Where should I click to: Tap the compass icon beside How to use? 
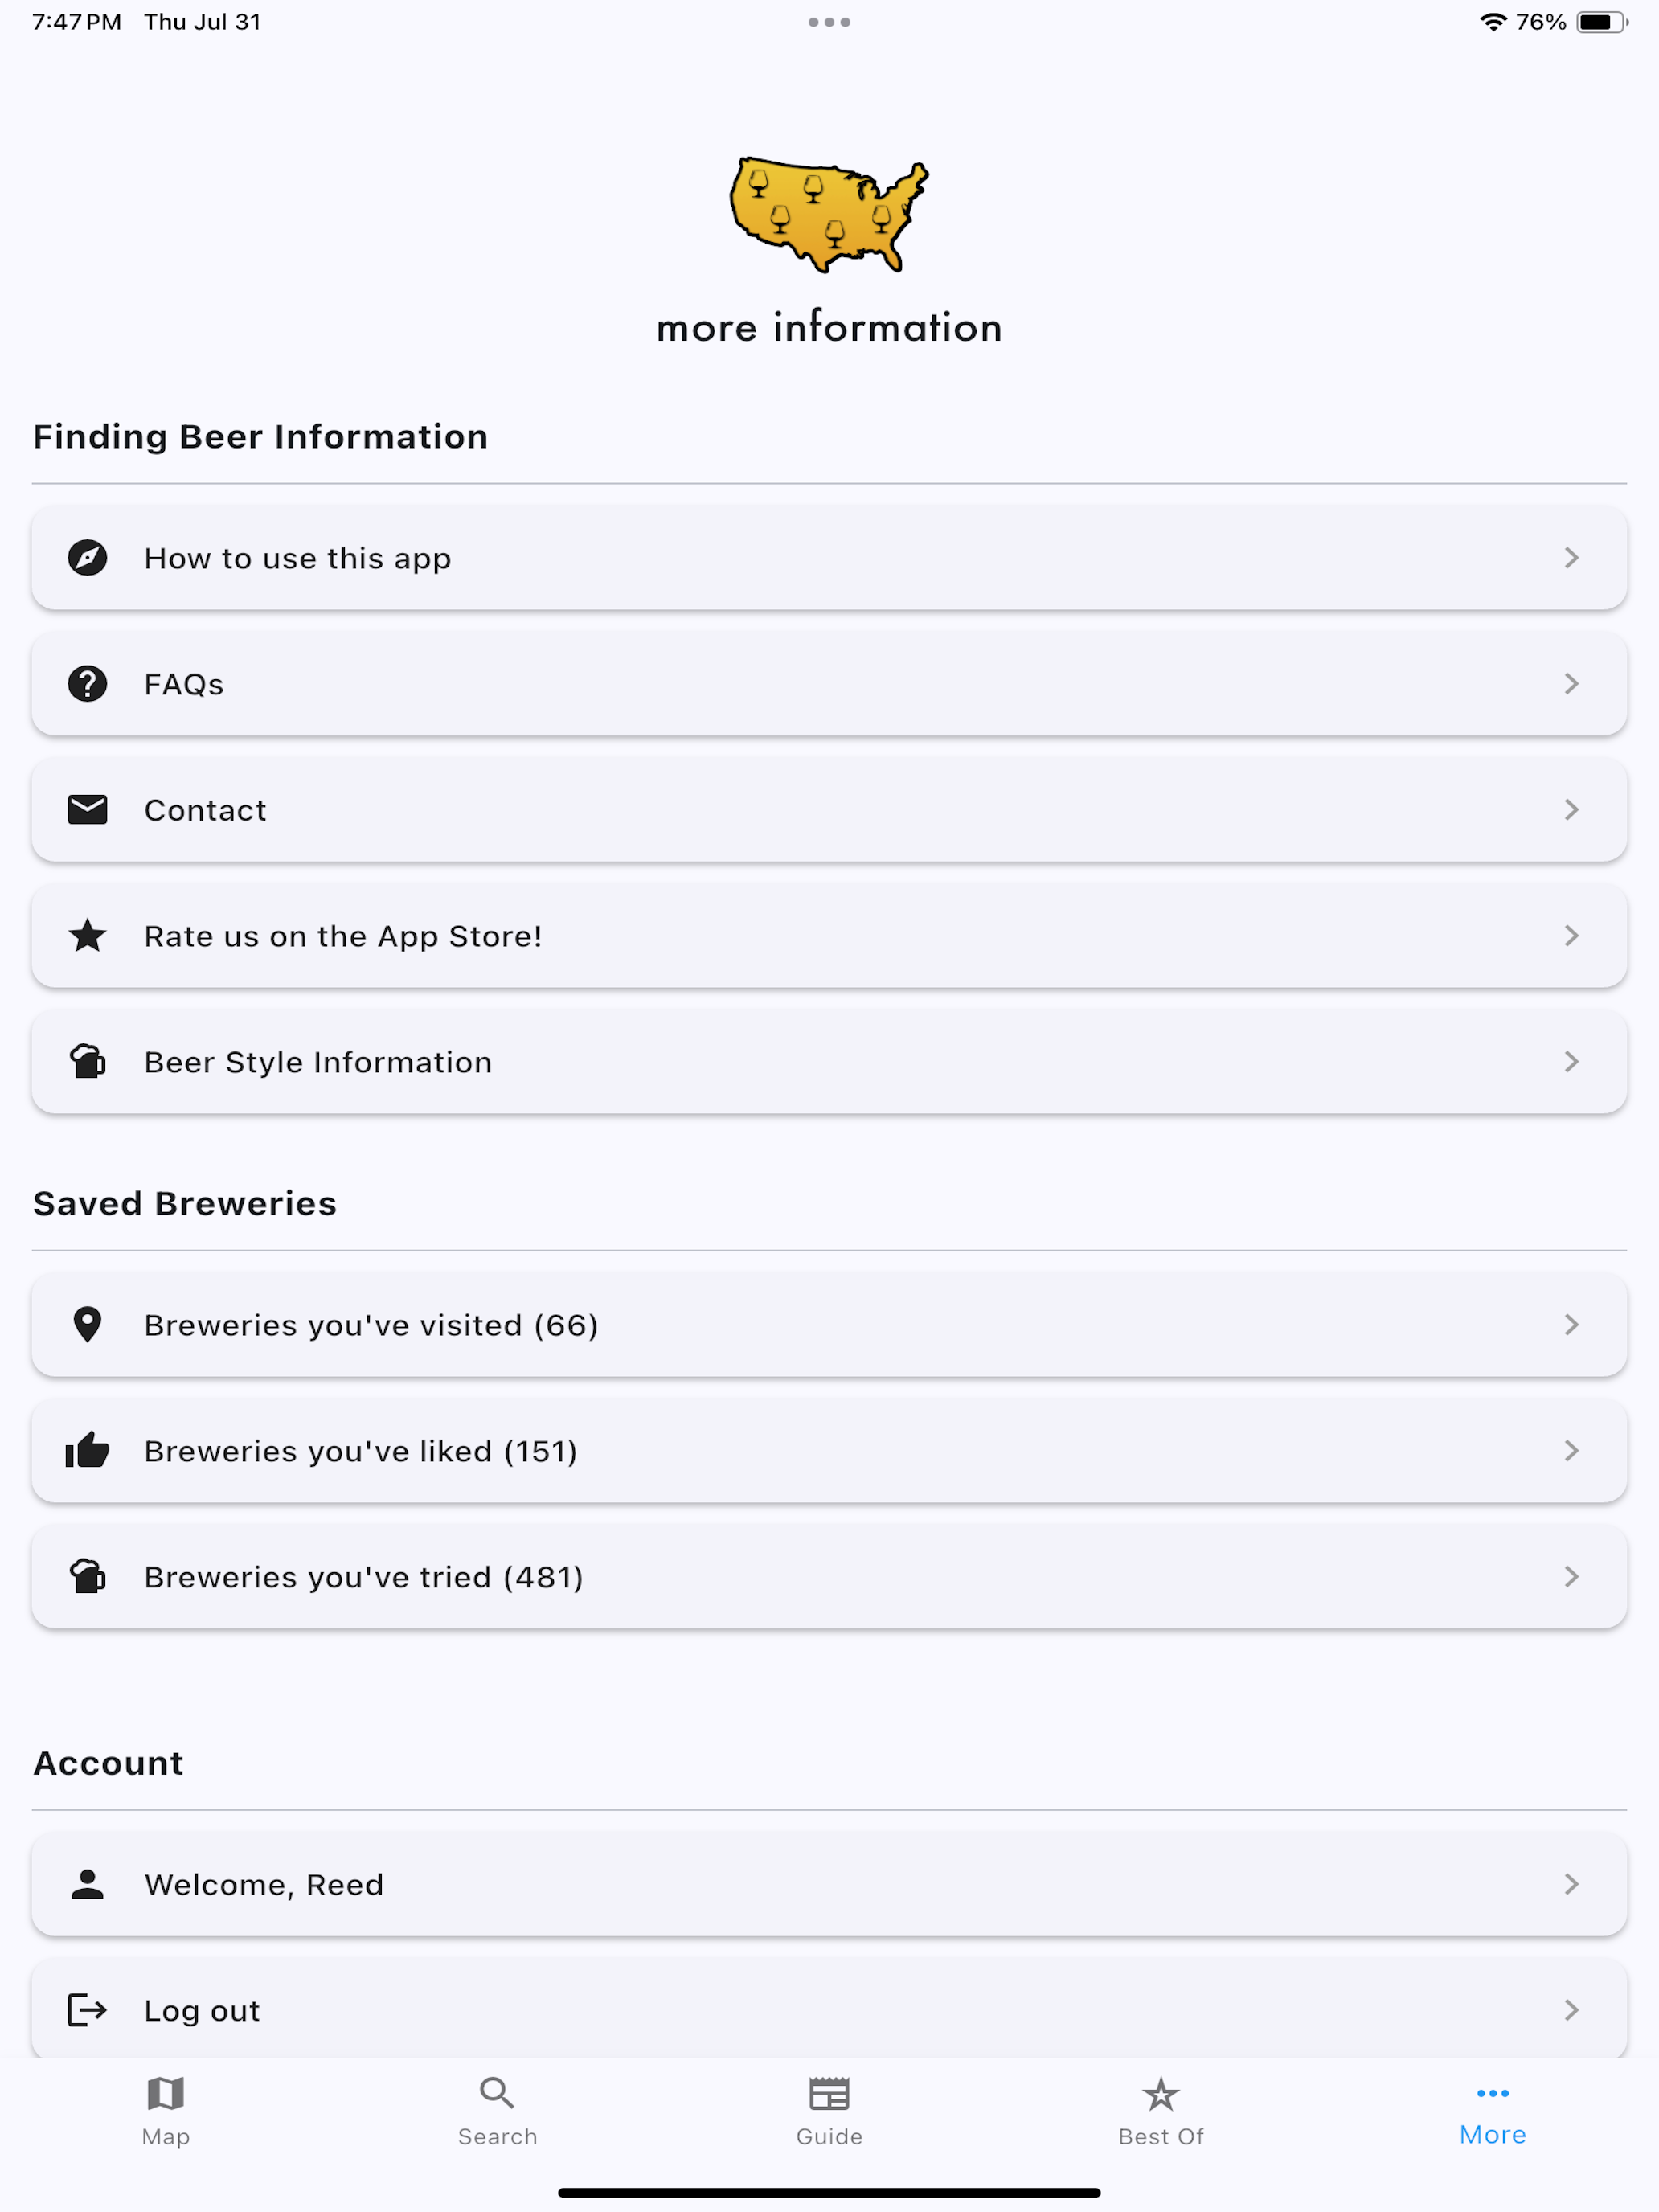point(88,558)
